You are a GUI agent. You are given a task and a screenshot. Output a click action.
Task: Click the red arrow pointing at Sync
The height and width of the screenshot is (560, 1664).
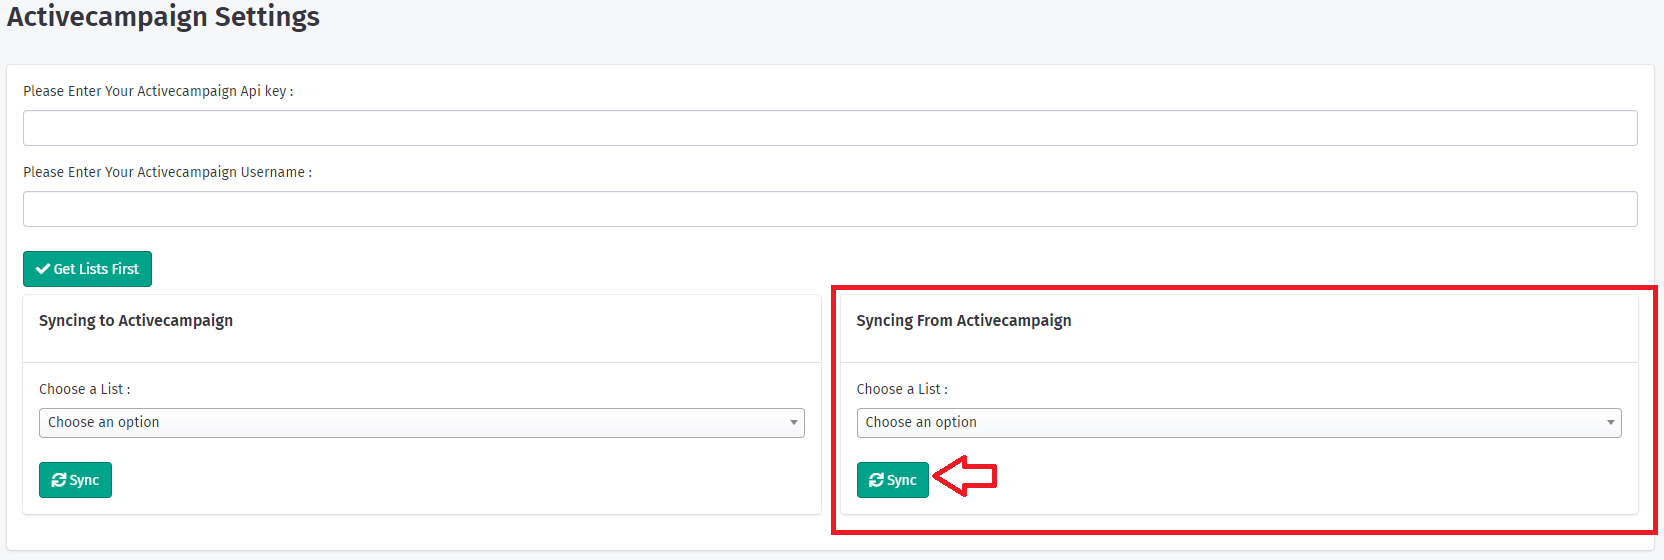pos(965,477)
